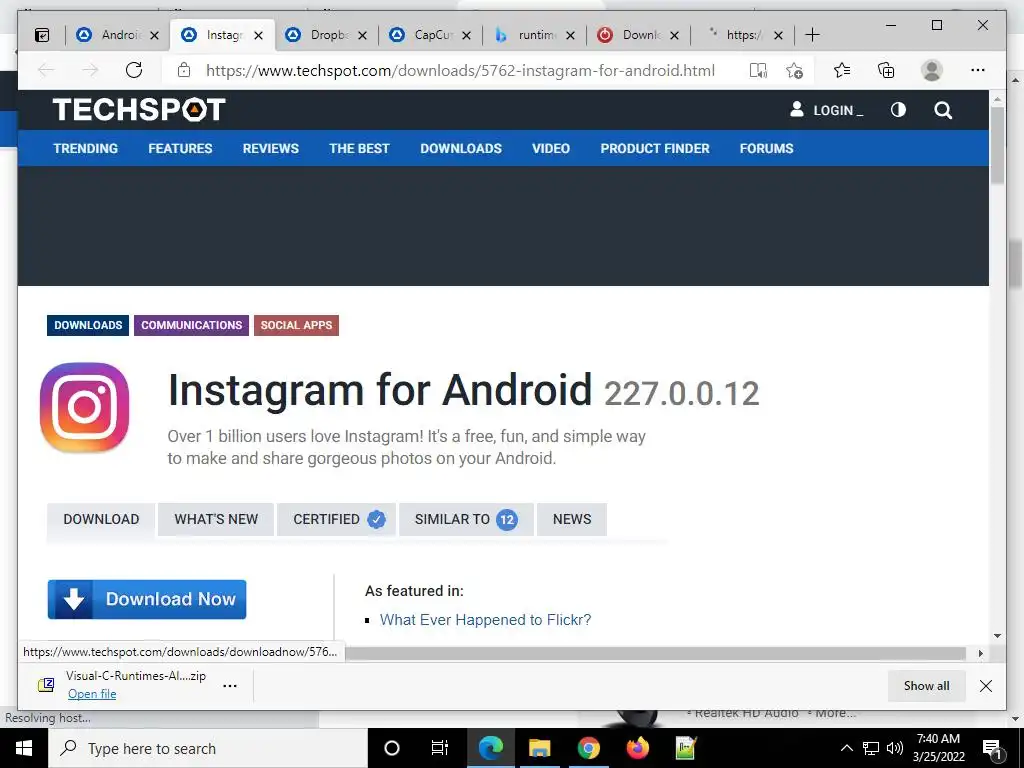Screen dimensions: 1024x768
Task: Click the address bar URL field
Action: [460, 71]
